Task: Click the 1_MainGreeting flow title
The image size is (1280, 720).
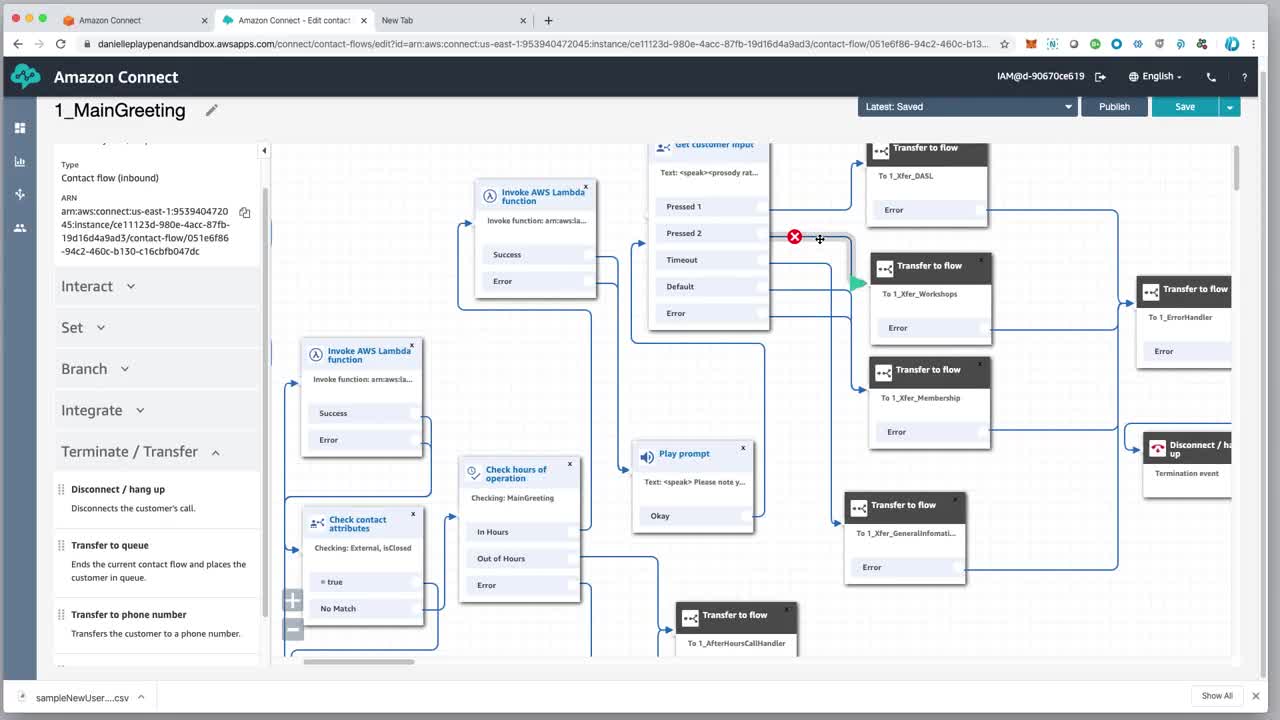Action: (x=120, y=110)
